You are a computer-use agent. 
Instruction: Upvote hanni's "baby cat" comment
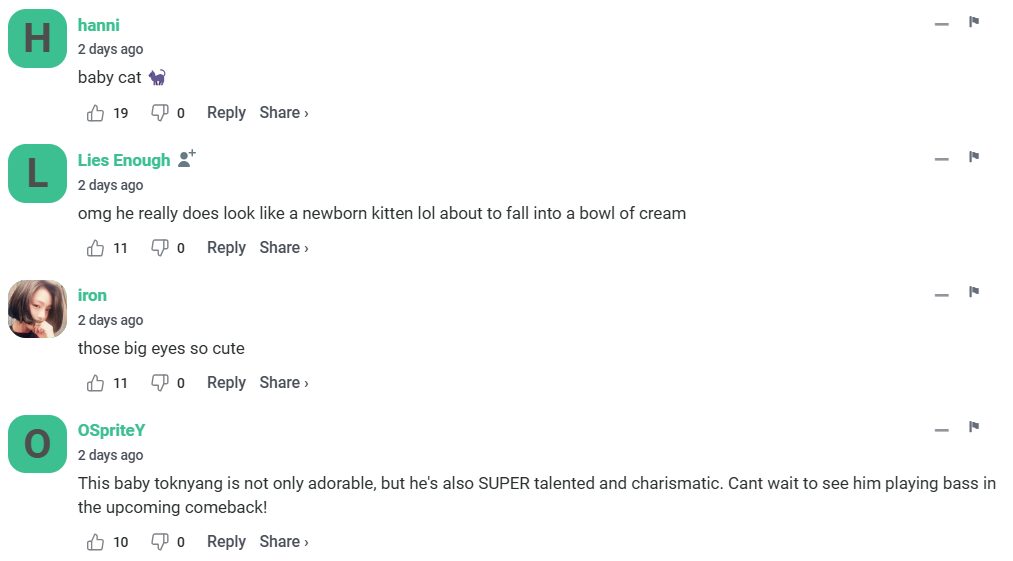coord(96,113)
